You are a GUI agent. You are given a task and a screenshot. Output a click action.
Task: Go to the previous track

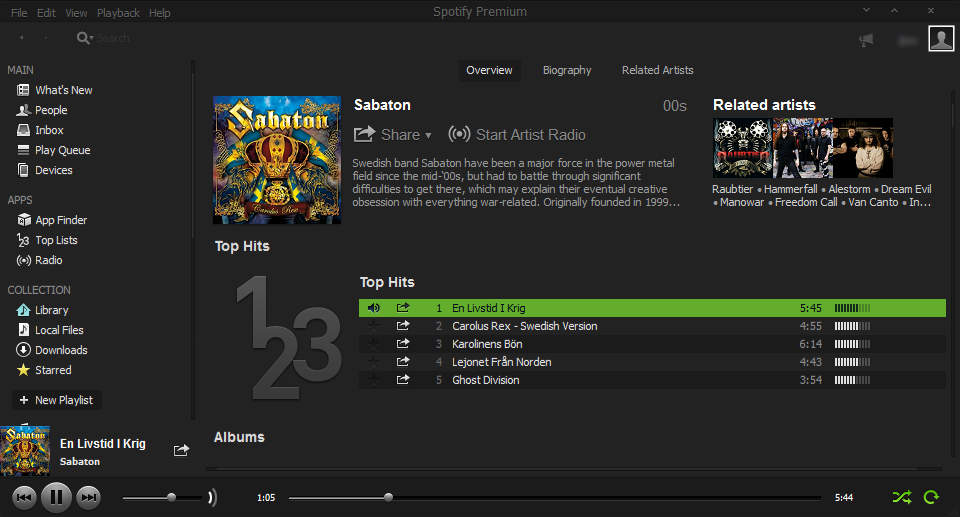(x=24, y=496)
